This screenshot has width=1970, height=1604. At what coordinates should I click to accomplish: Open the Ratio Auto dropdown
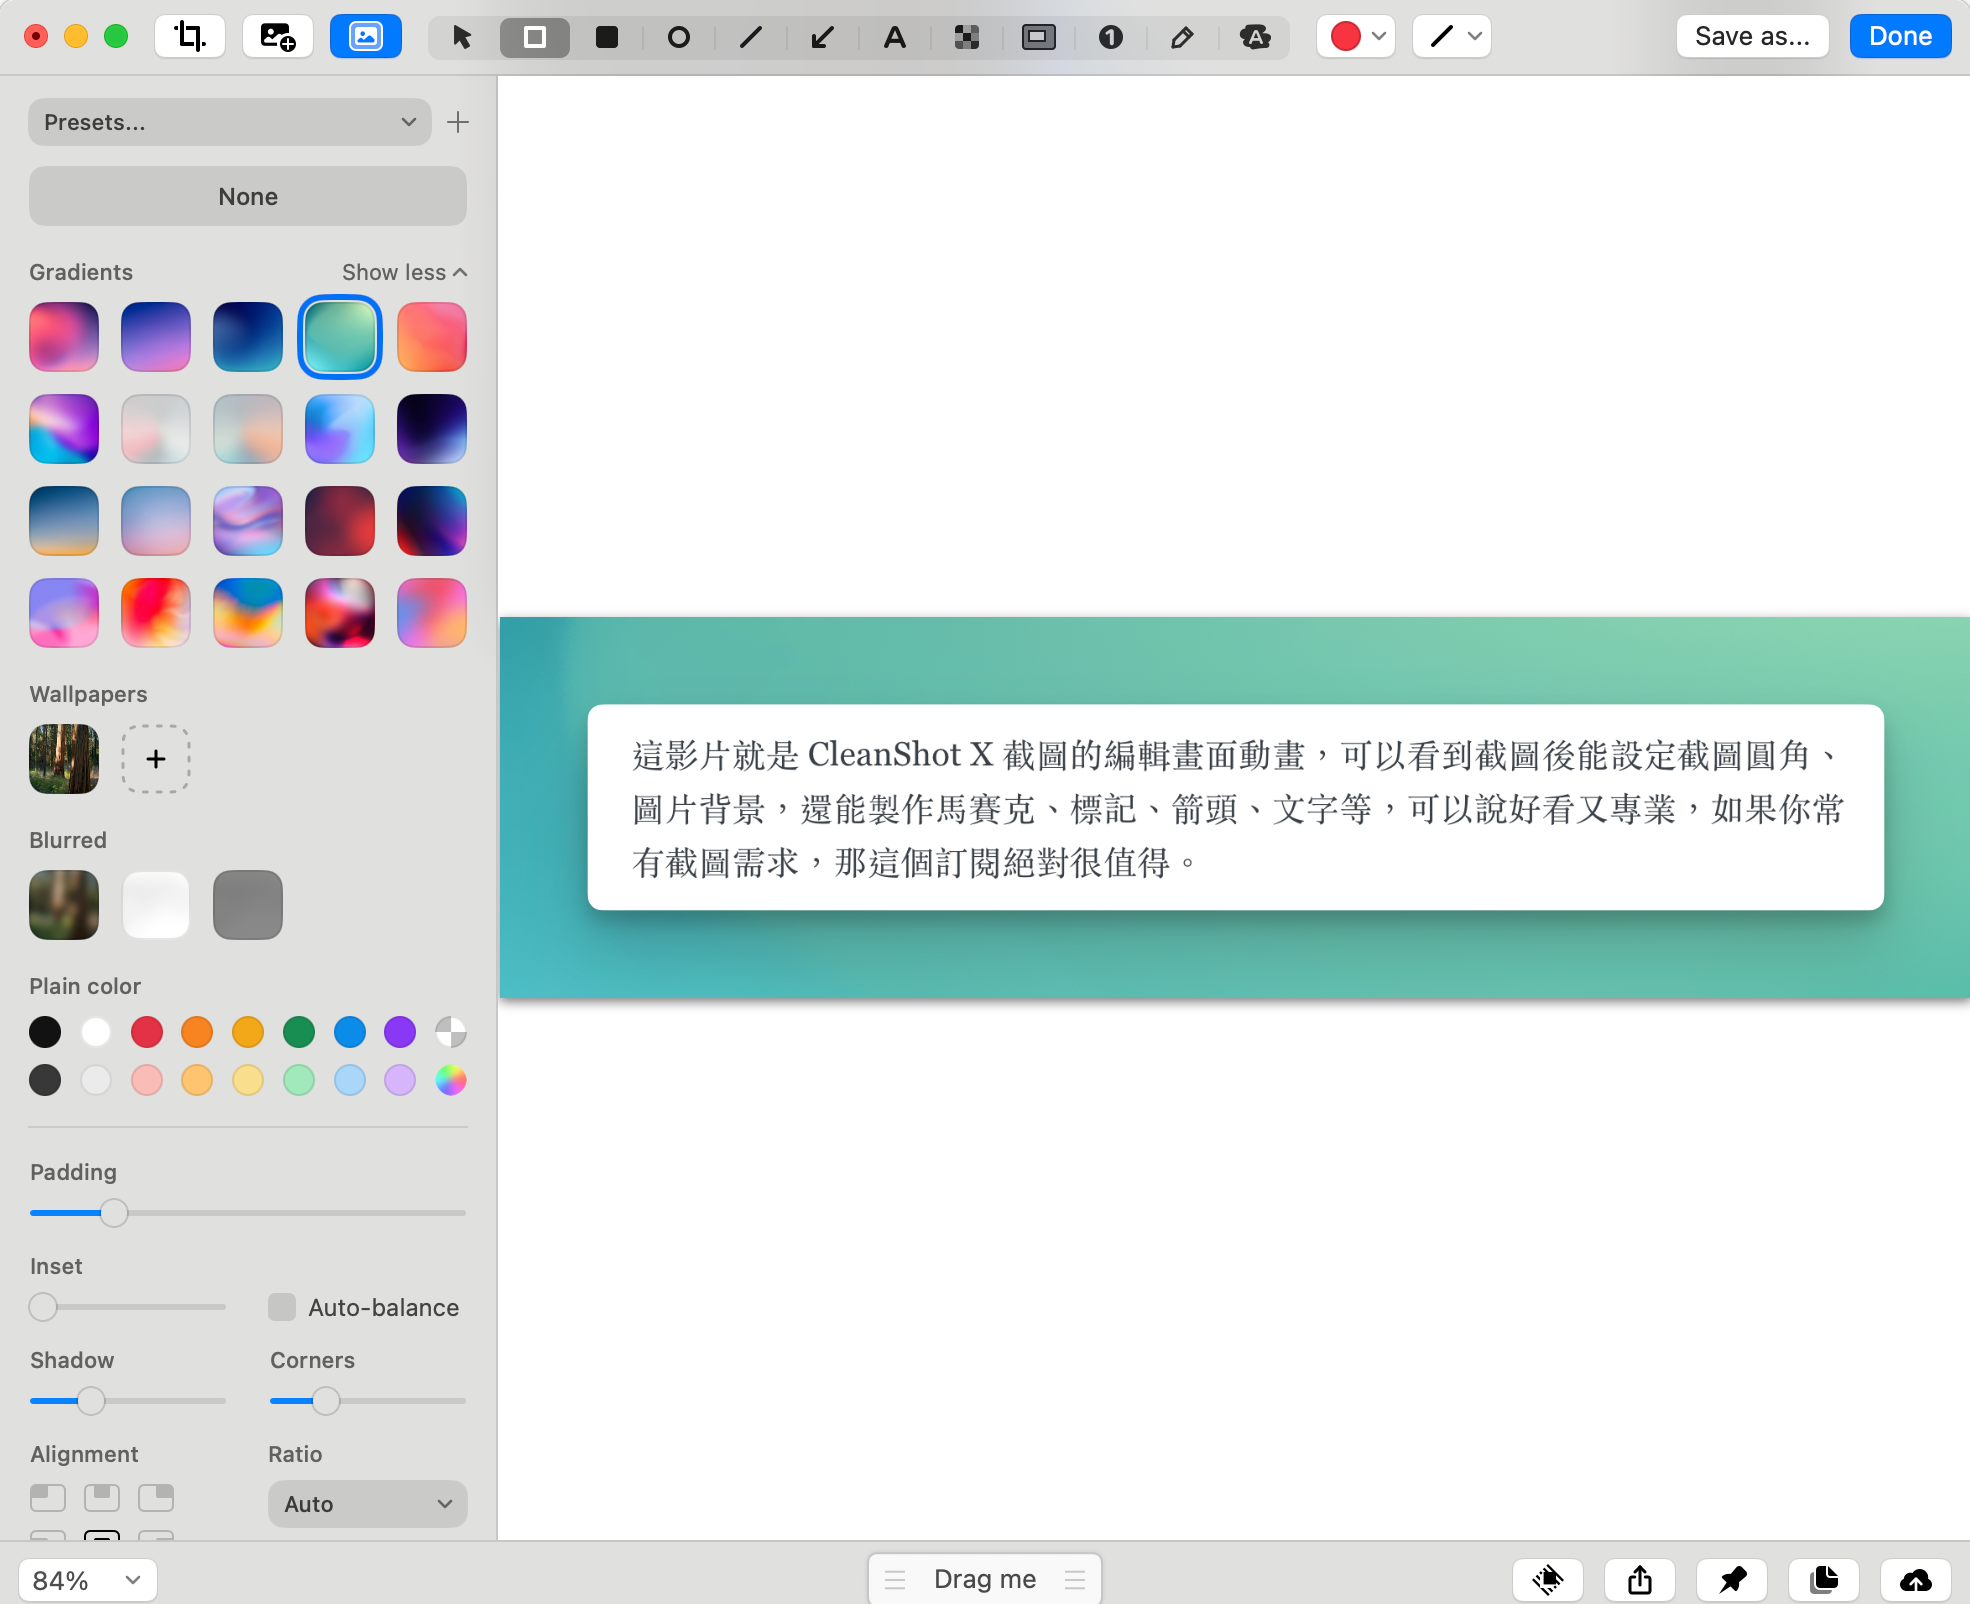(x=368, y=1504)
